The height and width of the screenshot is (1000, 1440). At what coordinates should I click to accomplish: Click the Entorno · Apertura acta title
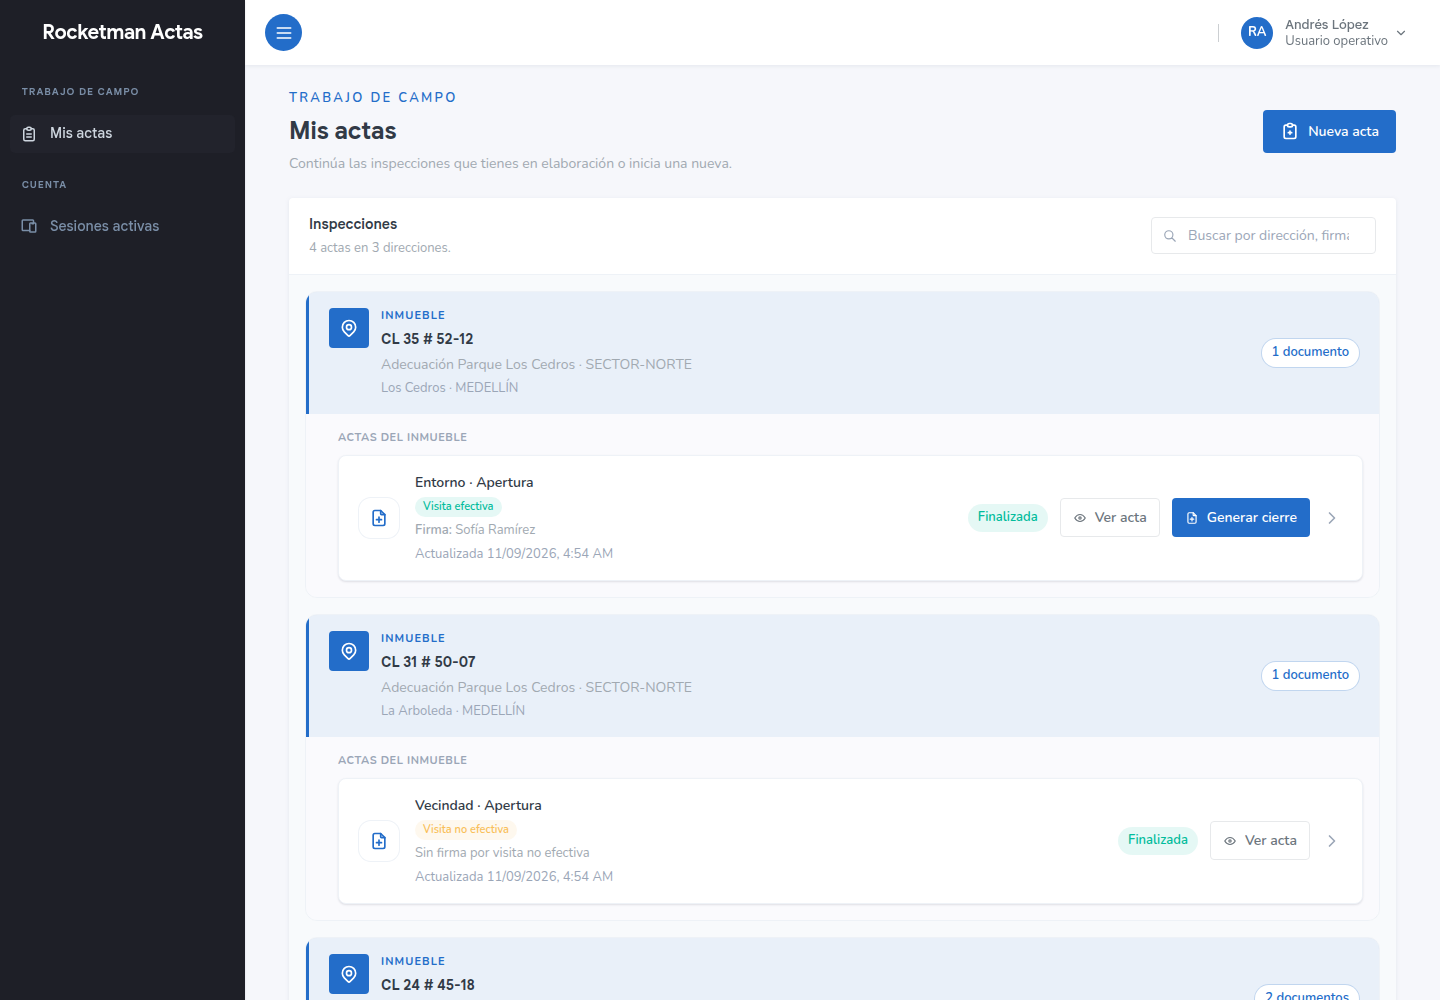coord(474,482)
